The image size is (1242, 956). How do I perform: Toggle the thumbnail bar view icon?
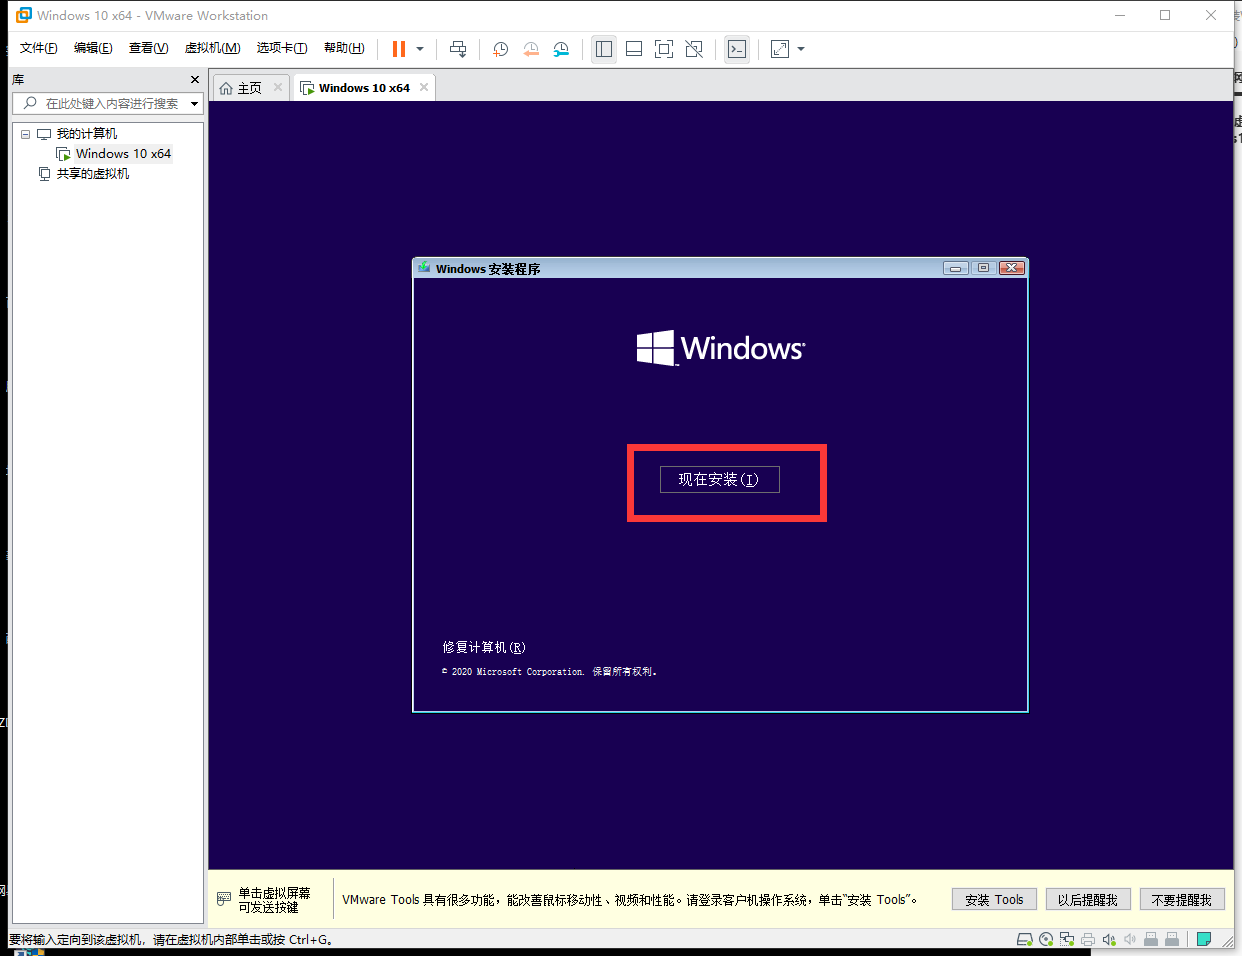pyautogui.click(x=634, y=49)
